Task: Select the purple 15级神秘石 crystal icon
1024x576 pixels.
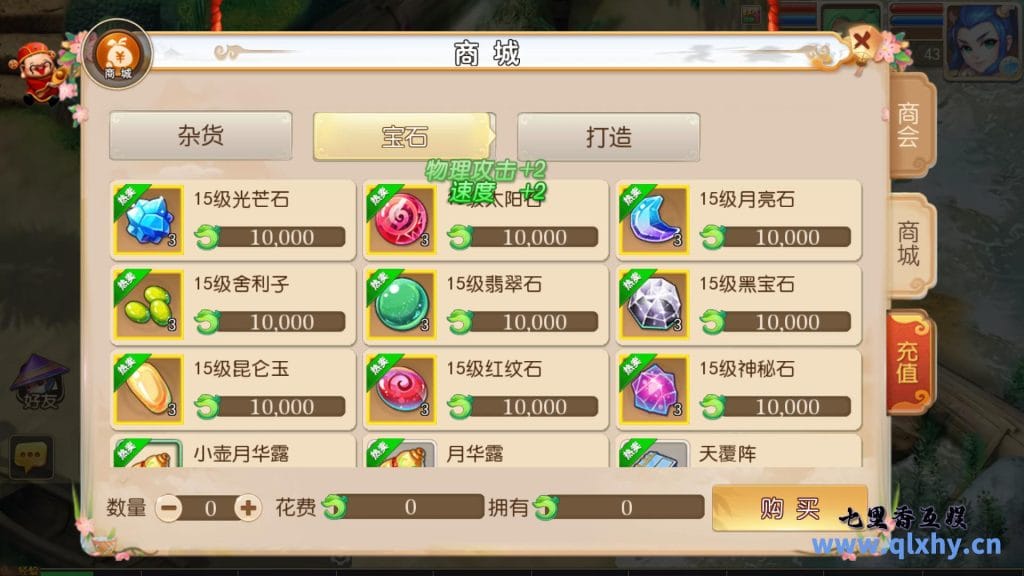Action: point(654,390)
